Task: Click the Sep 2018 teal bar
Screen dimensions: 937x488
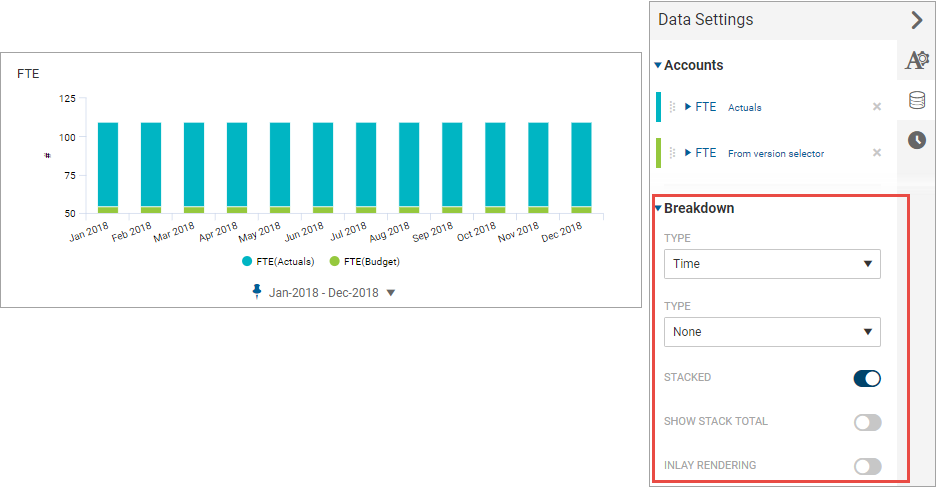Action: [x=452, y=164]
